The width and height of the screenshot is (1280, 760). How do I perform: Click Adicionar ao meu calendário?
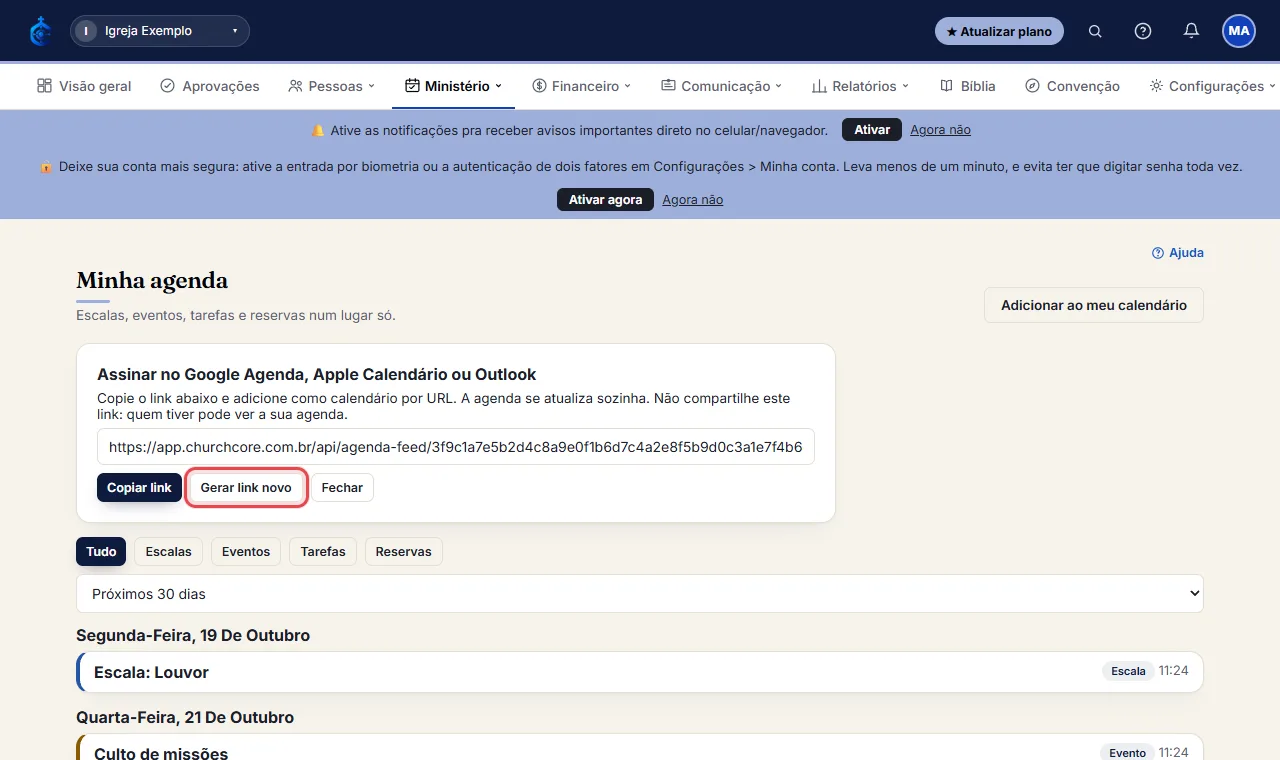point(1094,305)
